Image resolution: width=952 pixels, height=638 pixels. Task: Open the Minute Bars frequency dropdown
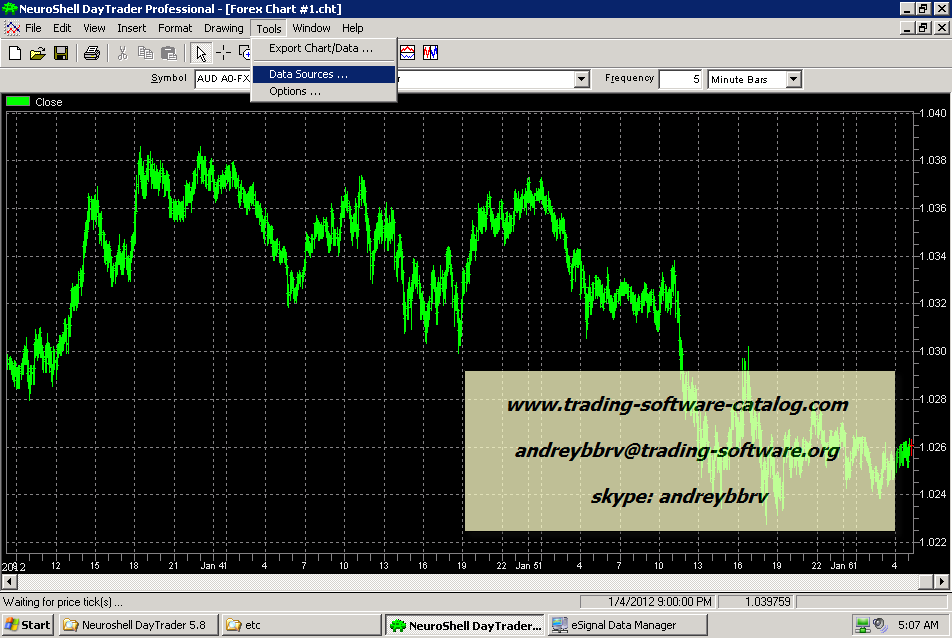coord(793,79)
